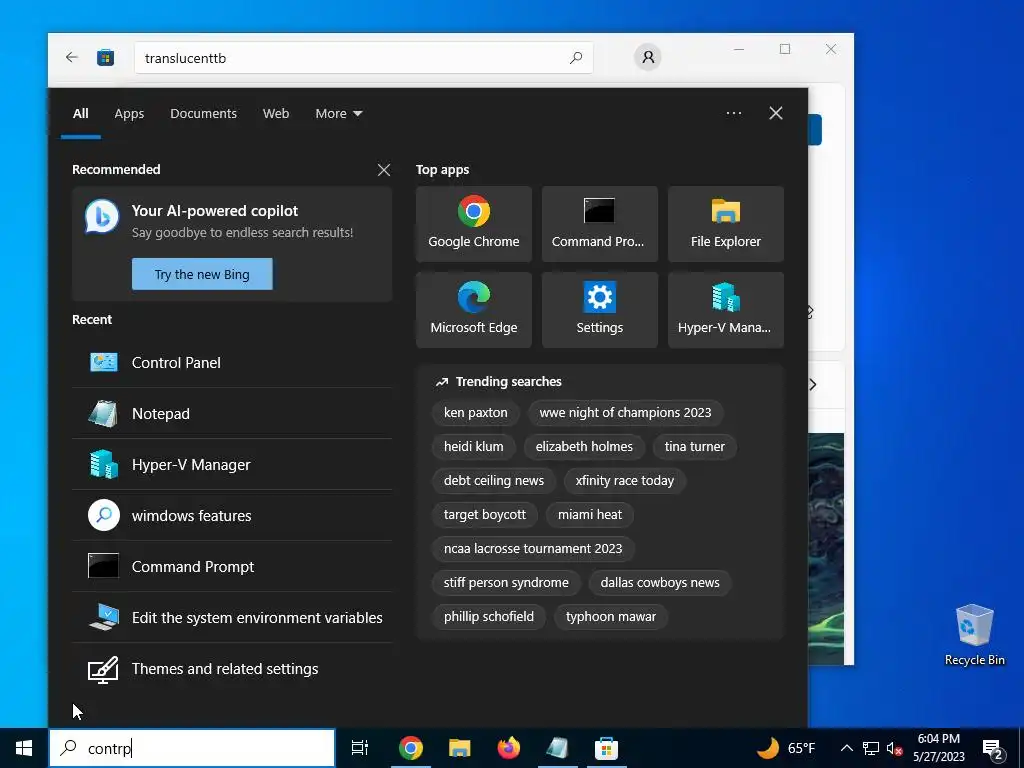This screenshot has height=768, width=1024.
Task: Search trending 'ncaa lacrosse tournament 2023'
Action: pos(533,549)
